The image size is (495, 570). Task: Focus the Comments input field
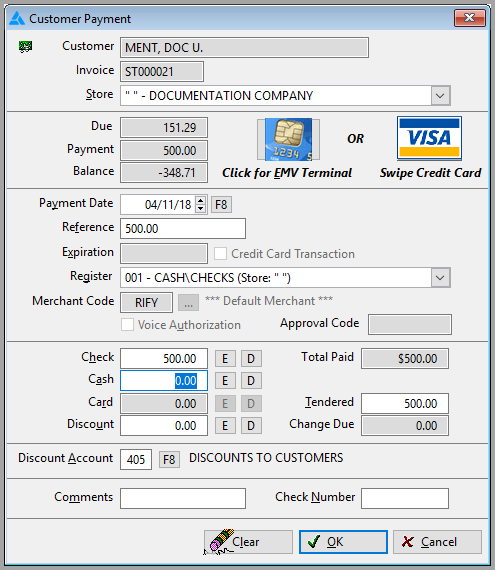[183, 498]
